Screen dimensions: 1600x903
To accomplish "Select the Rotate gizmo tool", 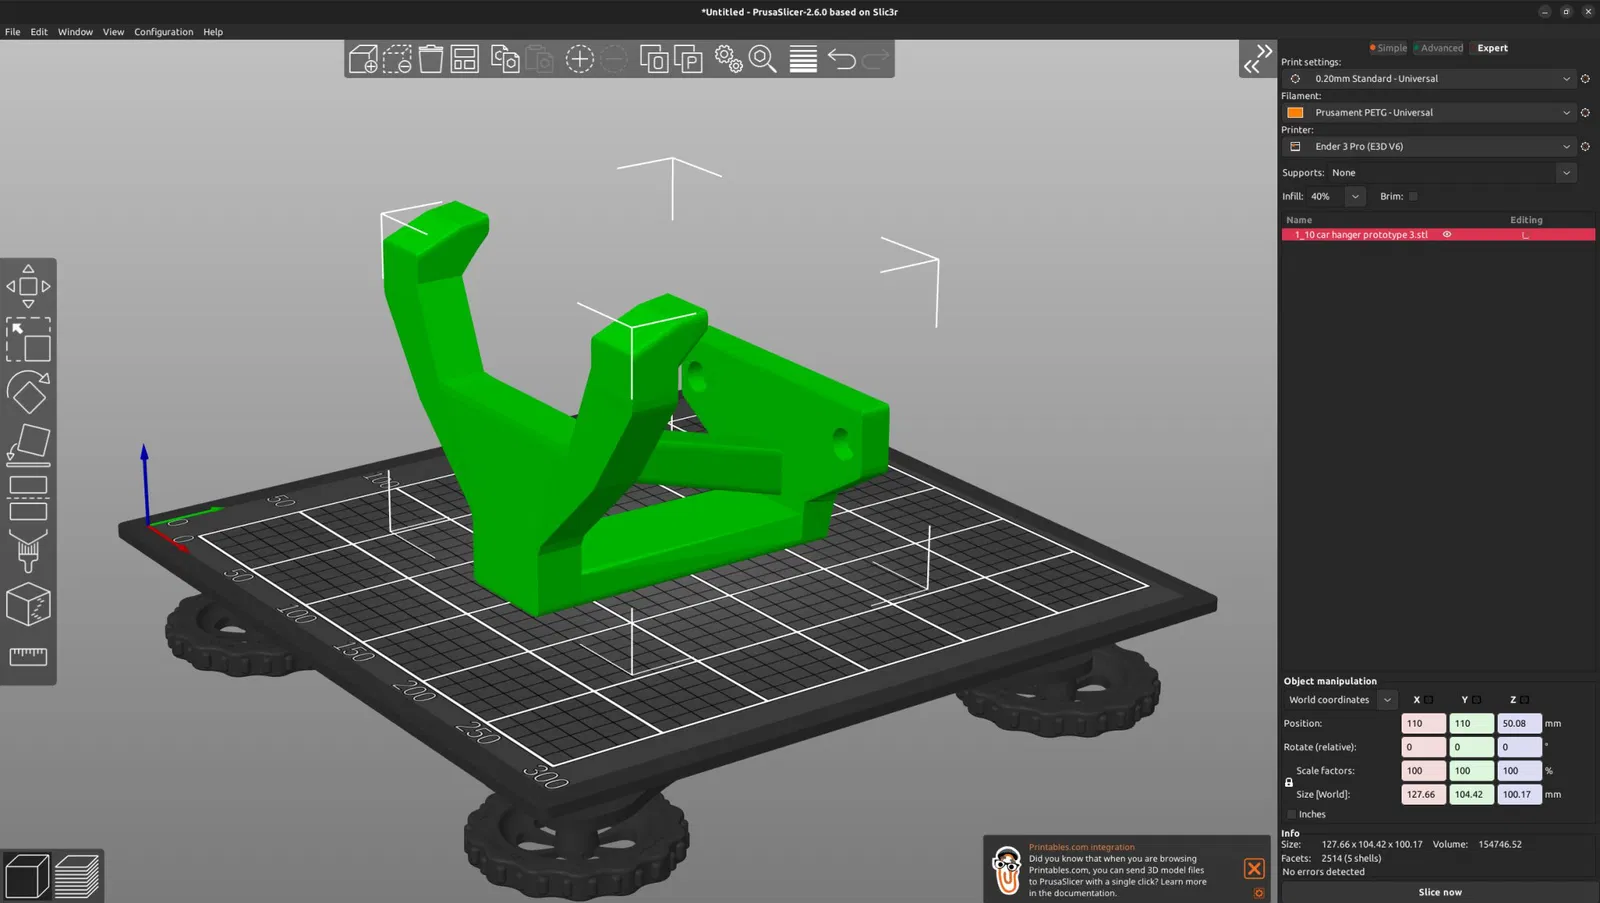I will [x=28, y=393].
